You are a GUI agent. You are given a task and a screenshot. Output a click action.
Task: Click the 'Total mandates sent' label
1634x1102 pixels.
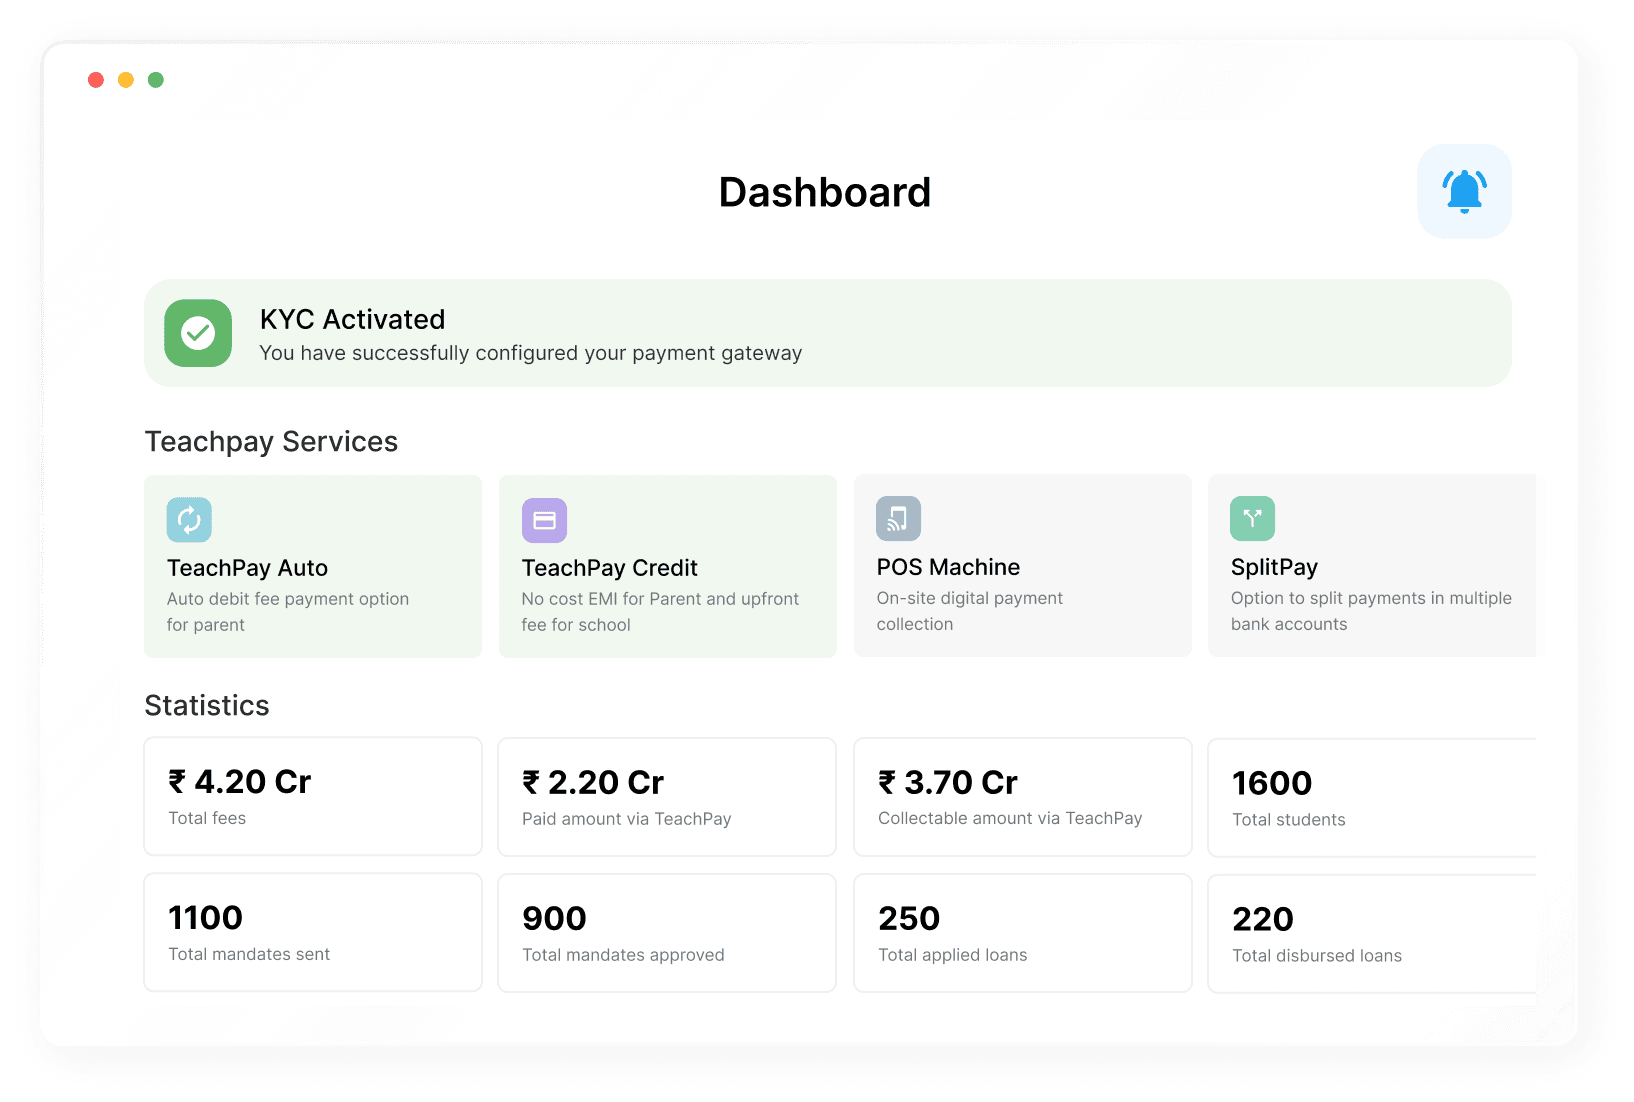pos(249,954)
